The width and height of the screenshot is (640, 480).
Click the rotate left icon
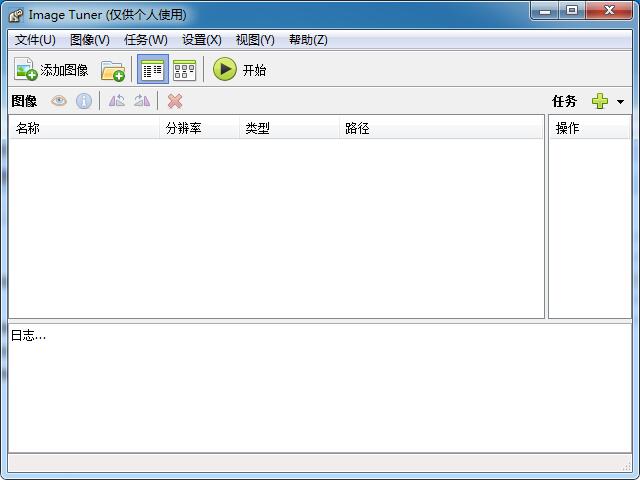pyautogui.click(x=117, y=101)
